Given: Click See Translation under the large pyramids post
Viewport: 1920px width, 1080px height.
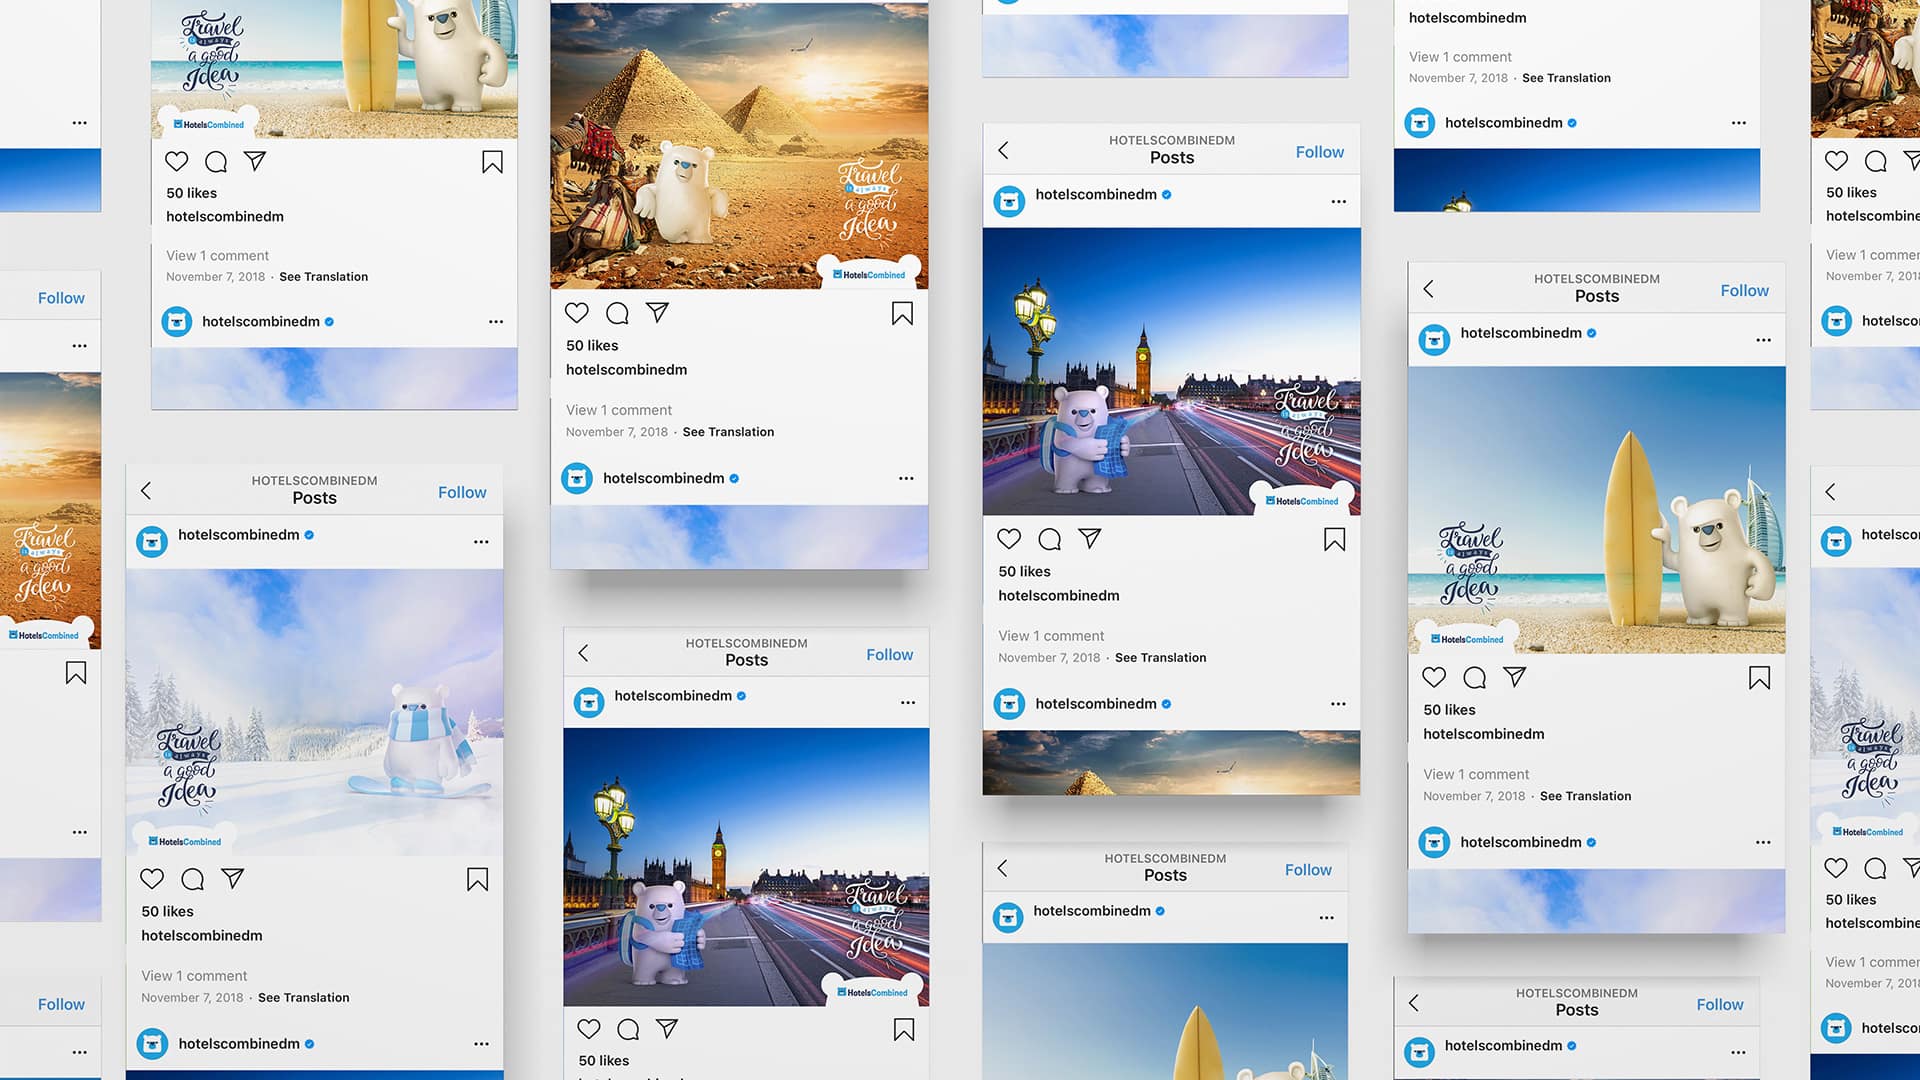Looking at the screenshot, I should tap(728, 432).
